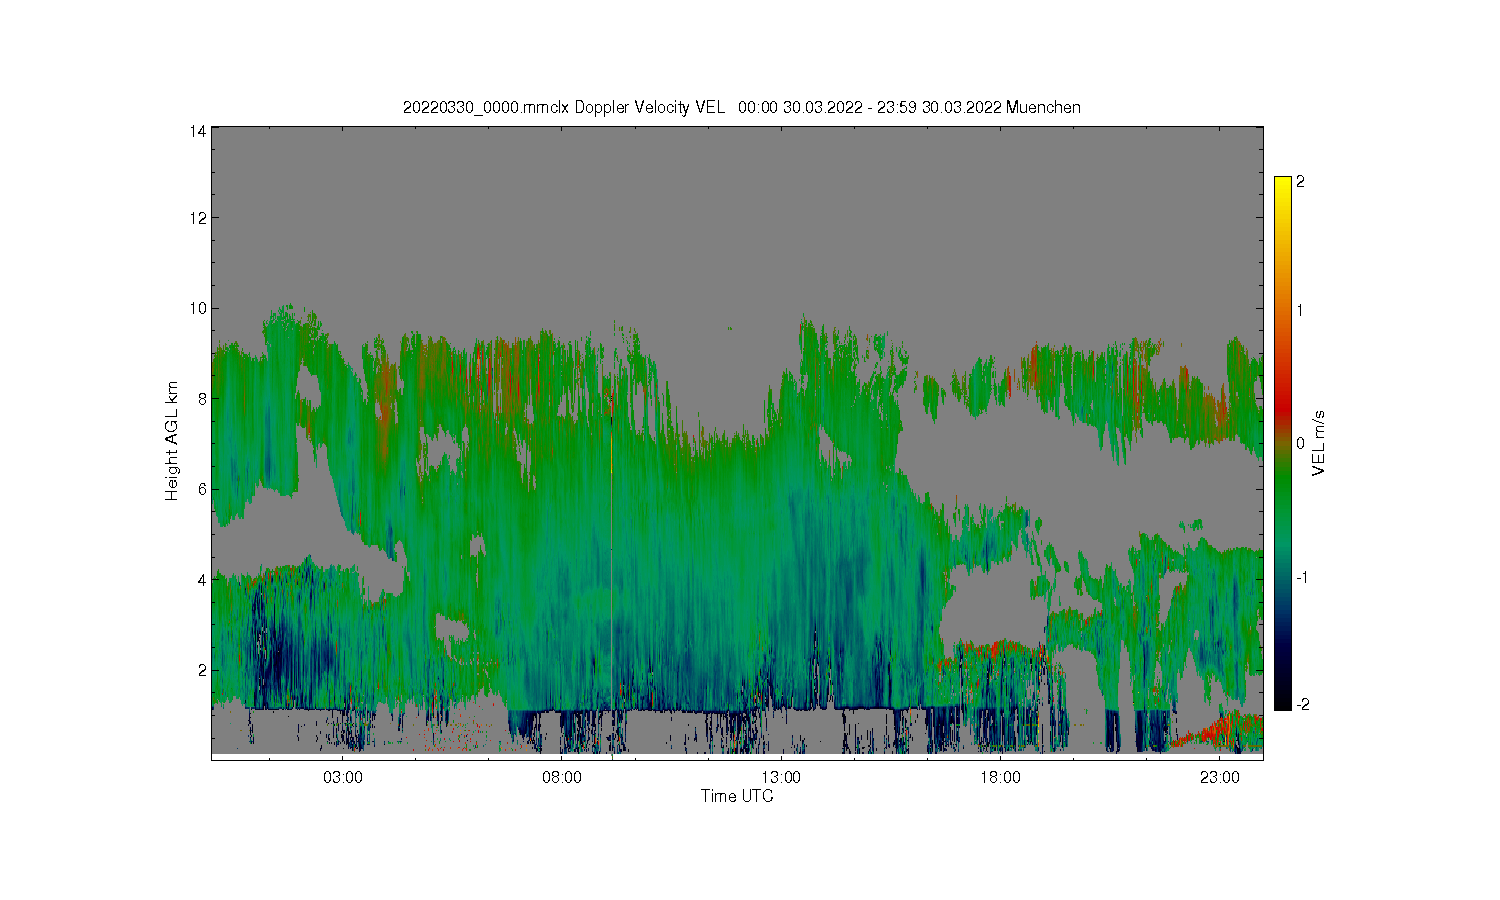1500x900 pixels.
Task: Click the height tick label 14
Action: pyautogui.click(x=198, y=130)
